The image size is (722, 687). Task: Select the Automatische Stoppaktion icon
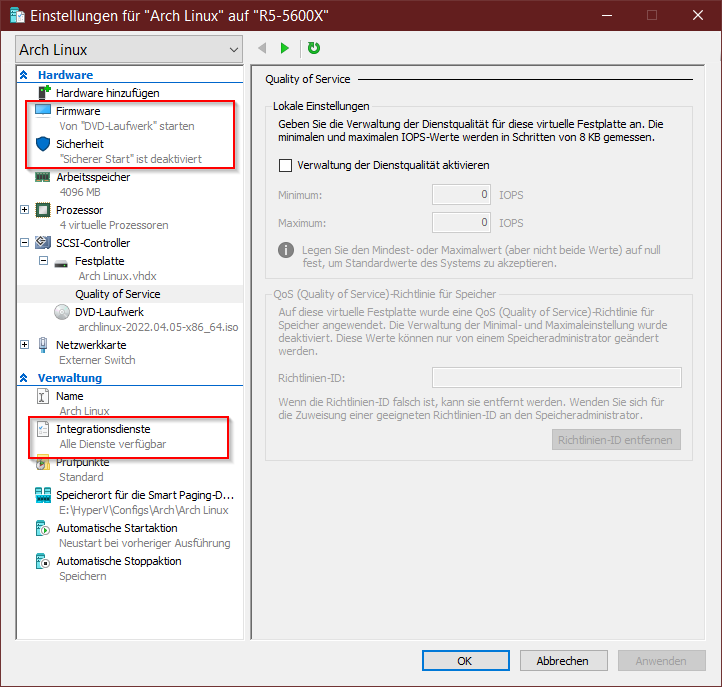pyautogui.click(x=42, y=561)
